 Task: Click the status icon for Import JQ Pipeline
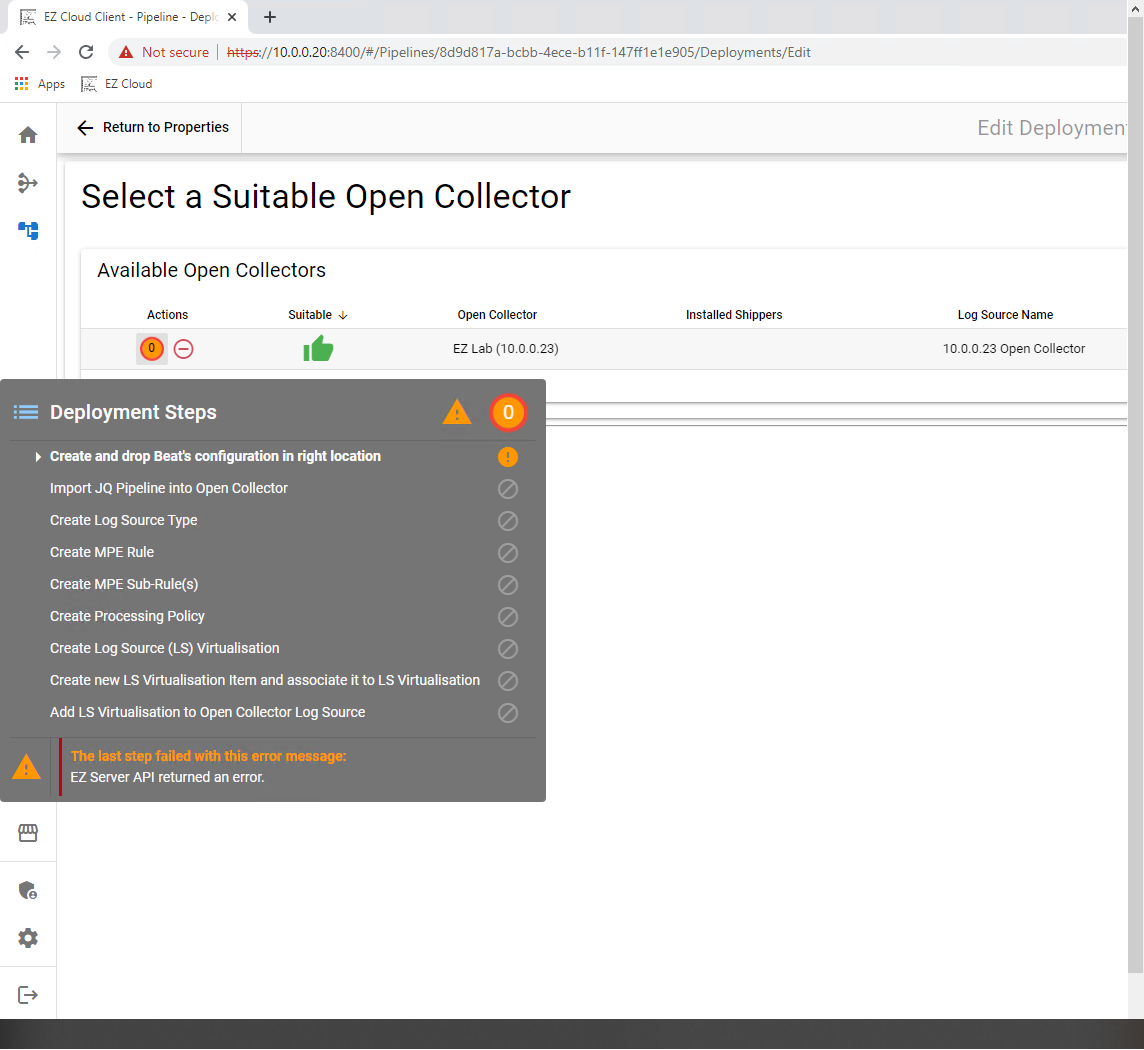508,489
